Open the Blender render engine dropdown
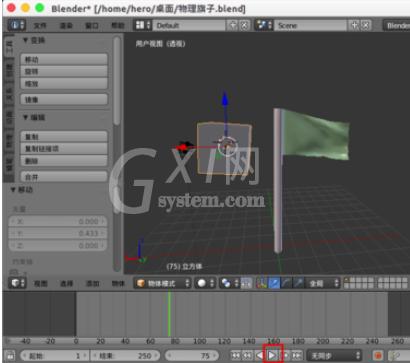The width and height of the screenshot is (410, 363). (x=397, y=25)
